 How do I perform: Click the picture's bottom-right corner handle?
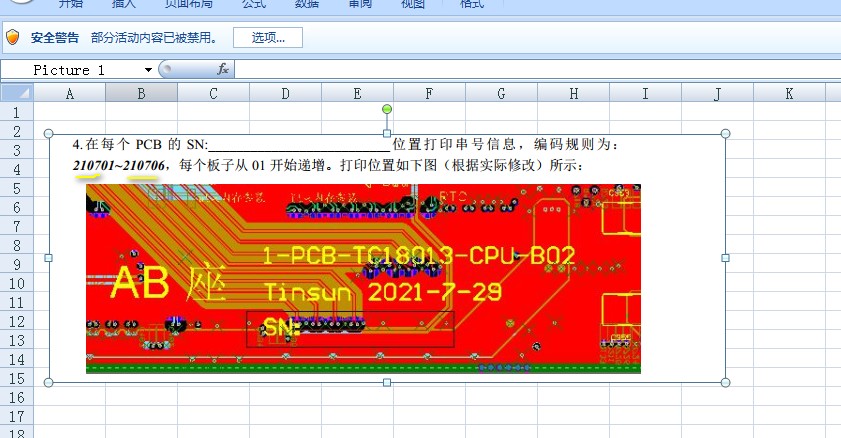coord(725,382)
